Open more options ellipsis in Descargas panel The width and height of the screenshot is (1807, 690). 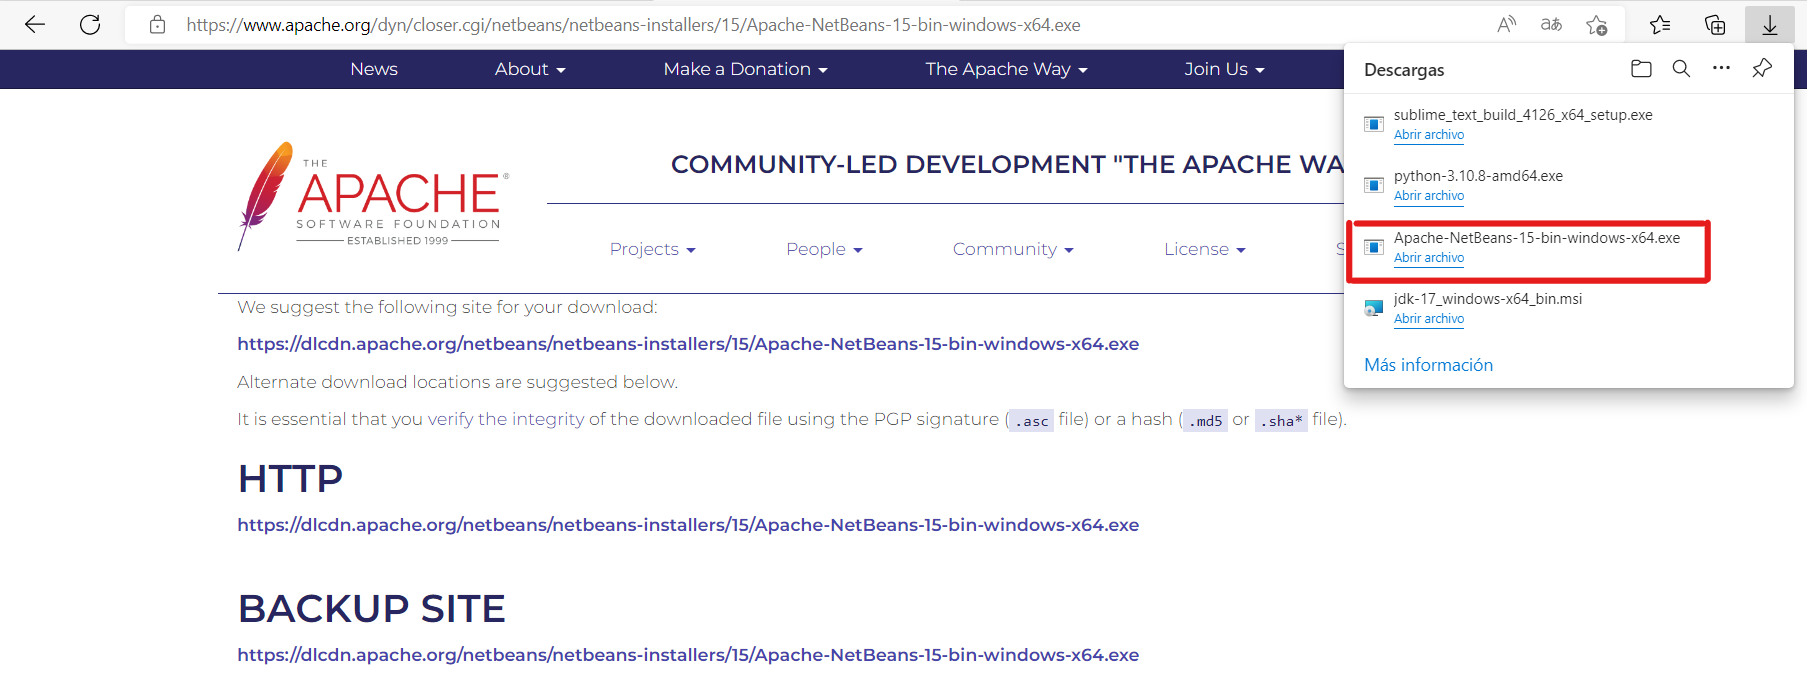1721,68
